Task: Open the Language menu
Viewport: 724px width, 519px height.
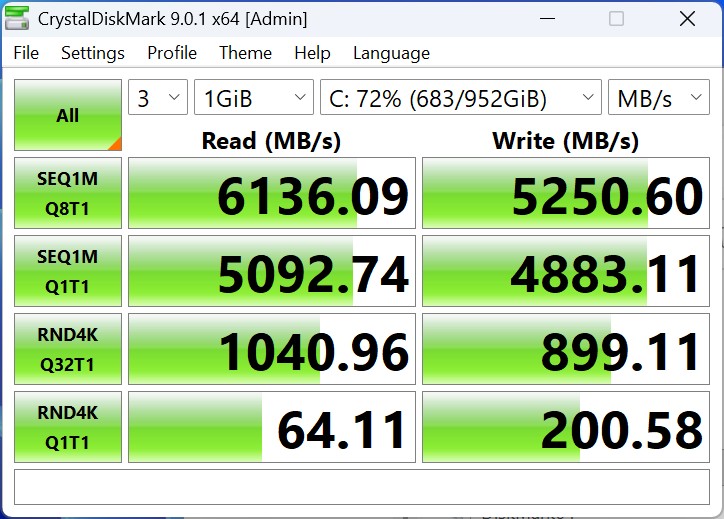Action: (391, 53)
